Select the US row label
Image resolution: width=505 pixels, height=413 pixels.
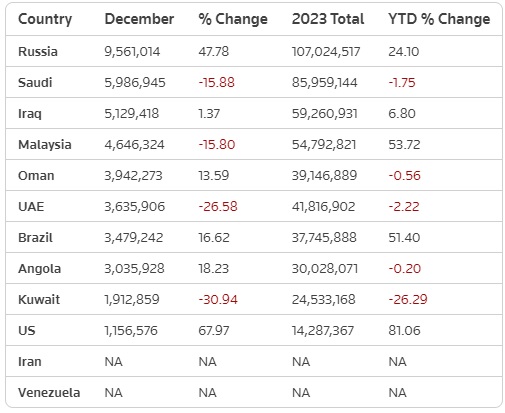click(27, 331)
